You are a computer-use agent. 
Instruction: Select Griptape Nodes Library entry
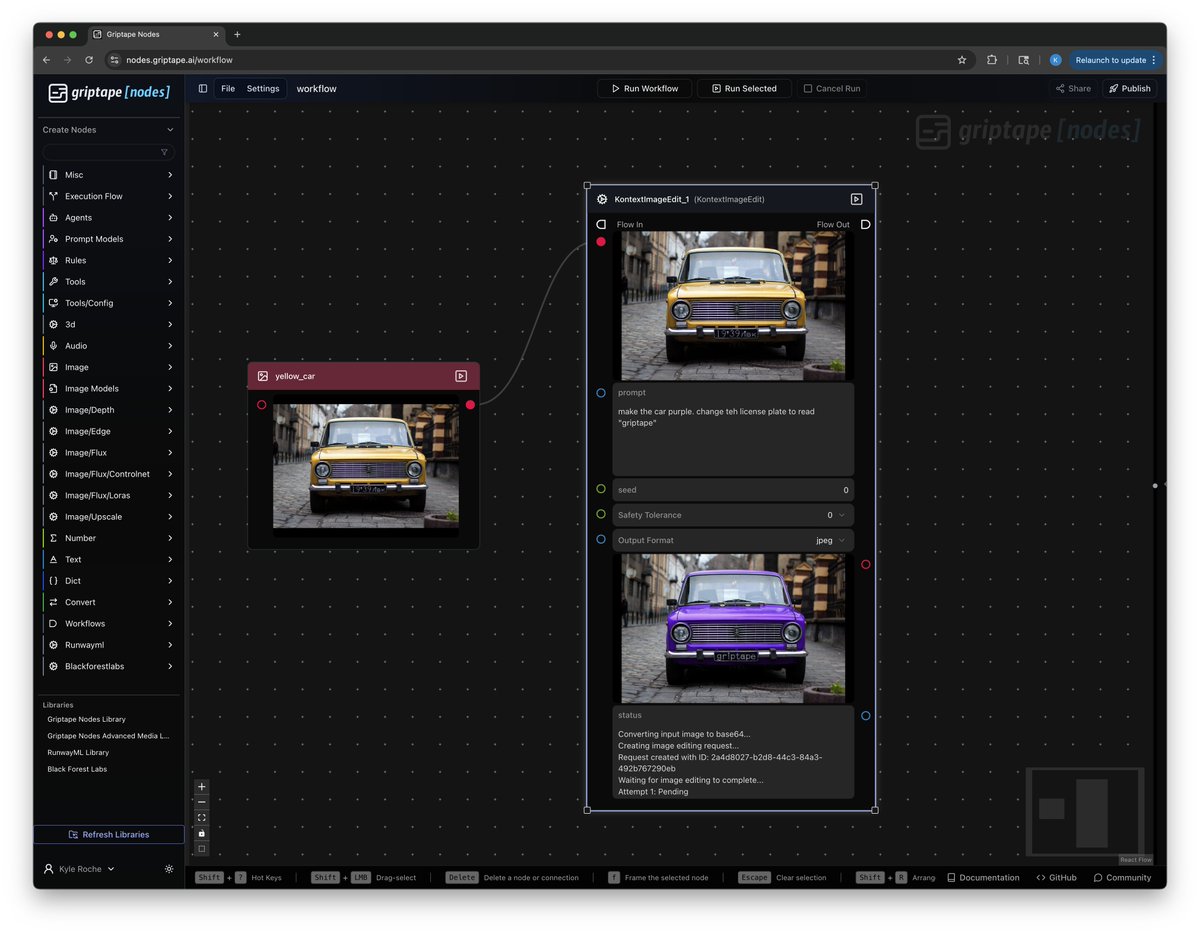(x=87, y=719)
